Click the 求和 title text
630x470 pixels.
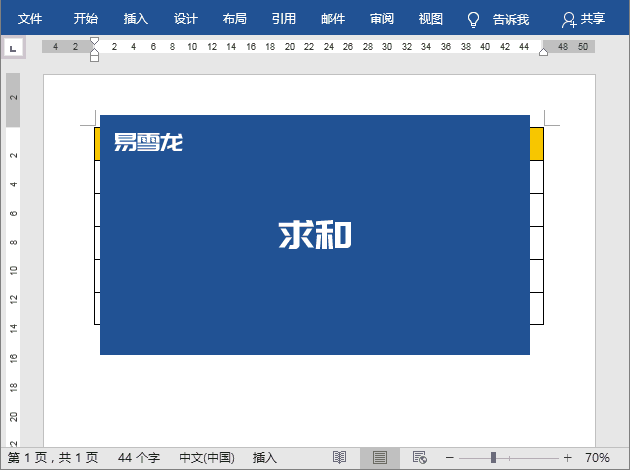[315, 235]
